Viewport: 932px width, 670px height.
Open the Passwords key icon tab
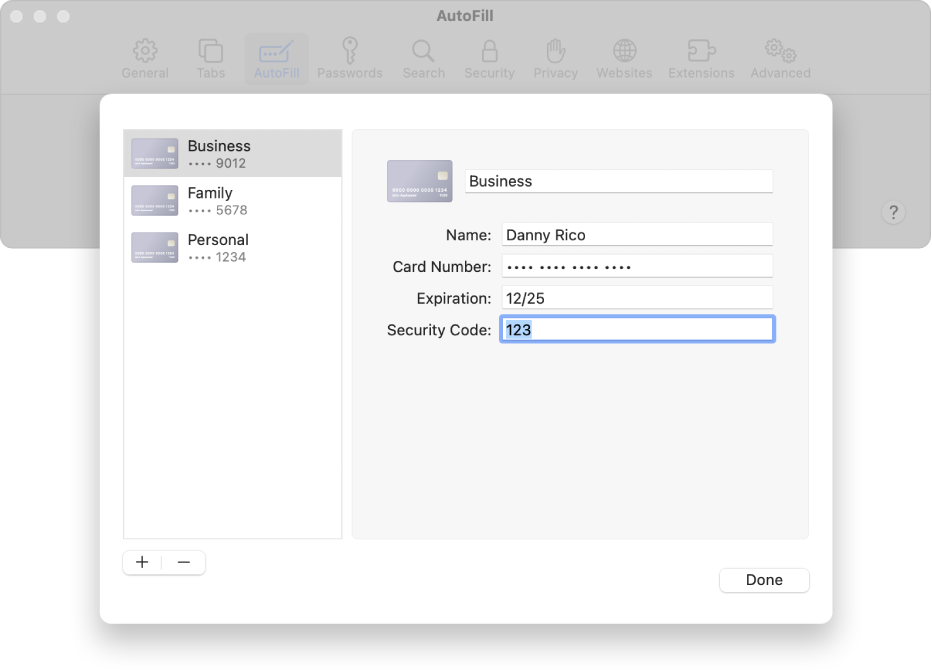(350, 59)
